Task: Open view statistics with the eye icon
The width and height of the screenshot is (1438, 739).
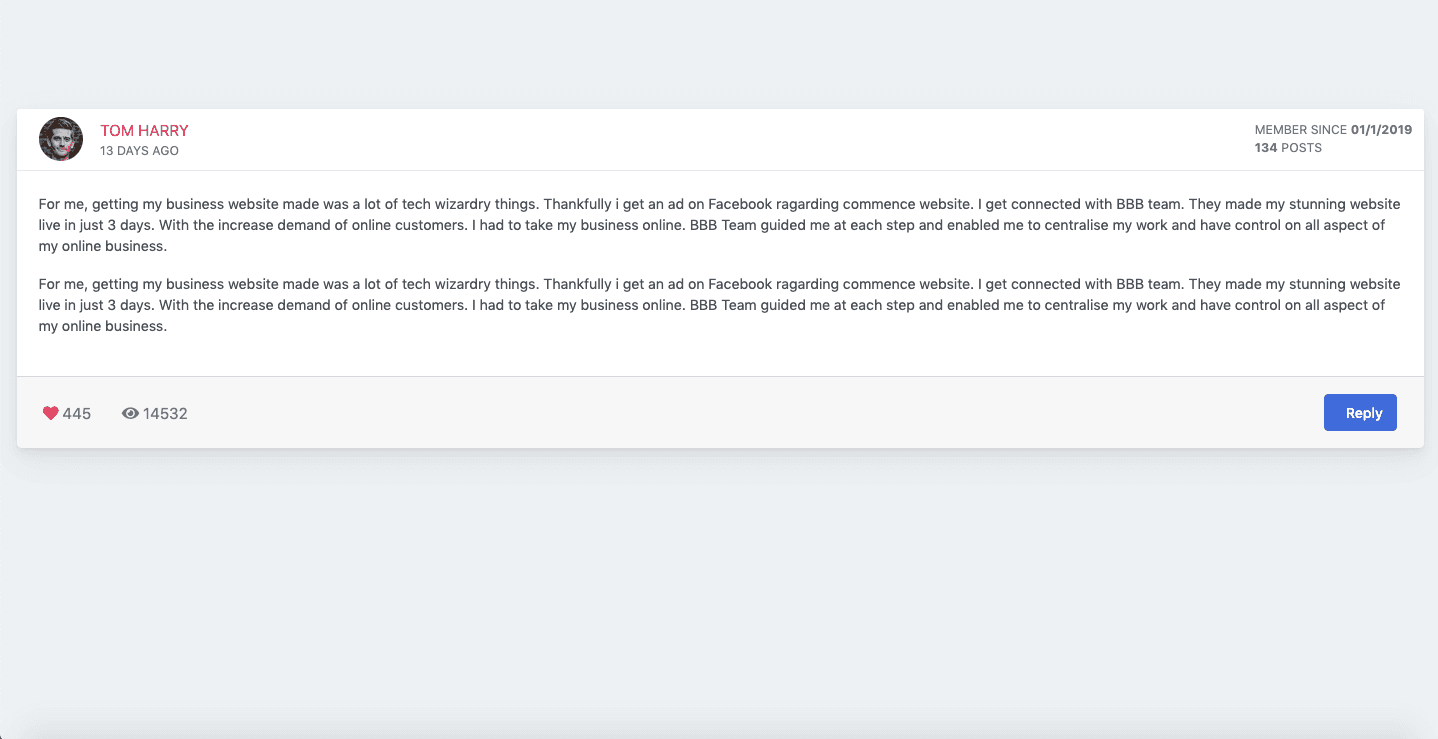Action: [130, 412]
